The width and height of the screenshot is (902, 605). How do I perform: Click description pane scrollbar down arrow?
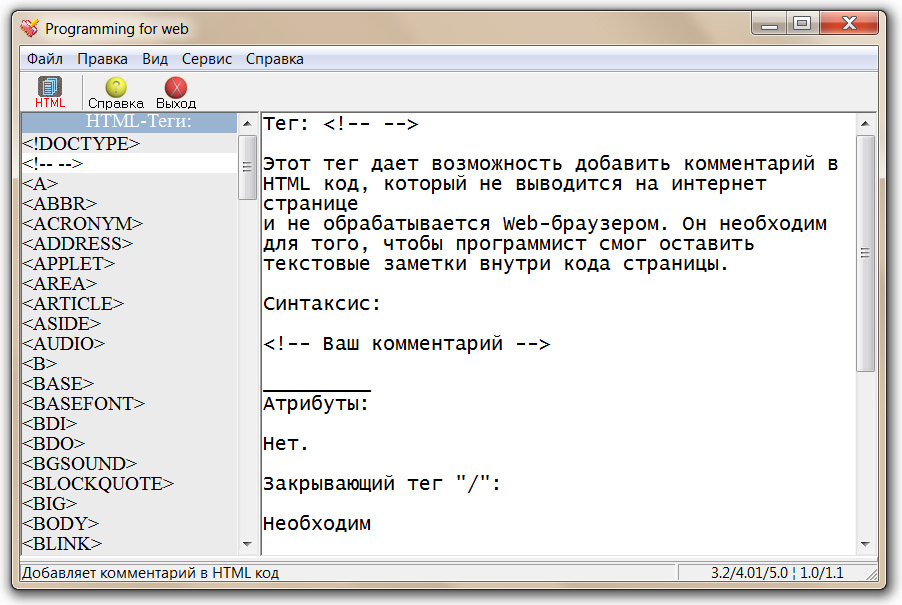pos(865,544)
